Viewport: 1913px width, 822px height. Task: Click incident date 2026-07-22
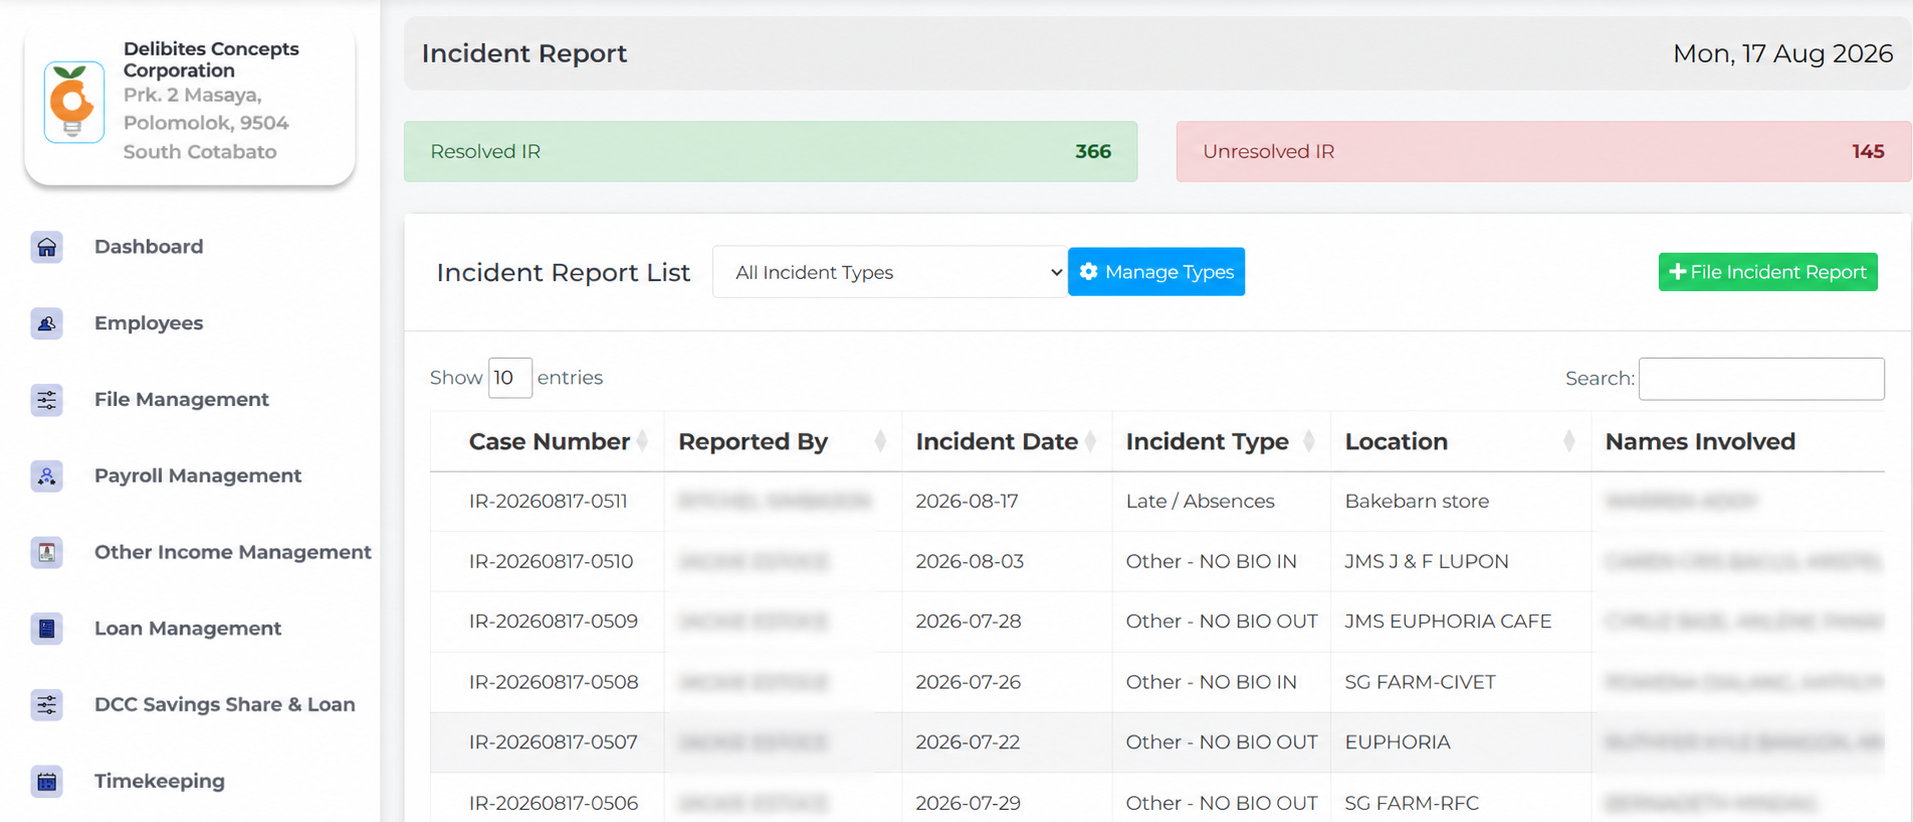click(968, 742)
